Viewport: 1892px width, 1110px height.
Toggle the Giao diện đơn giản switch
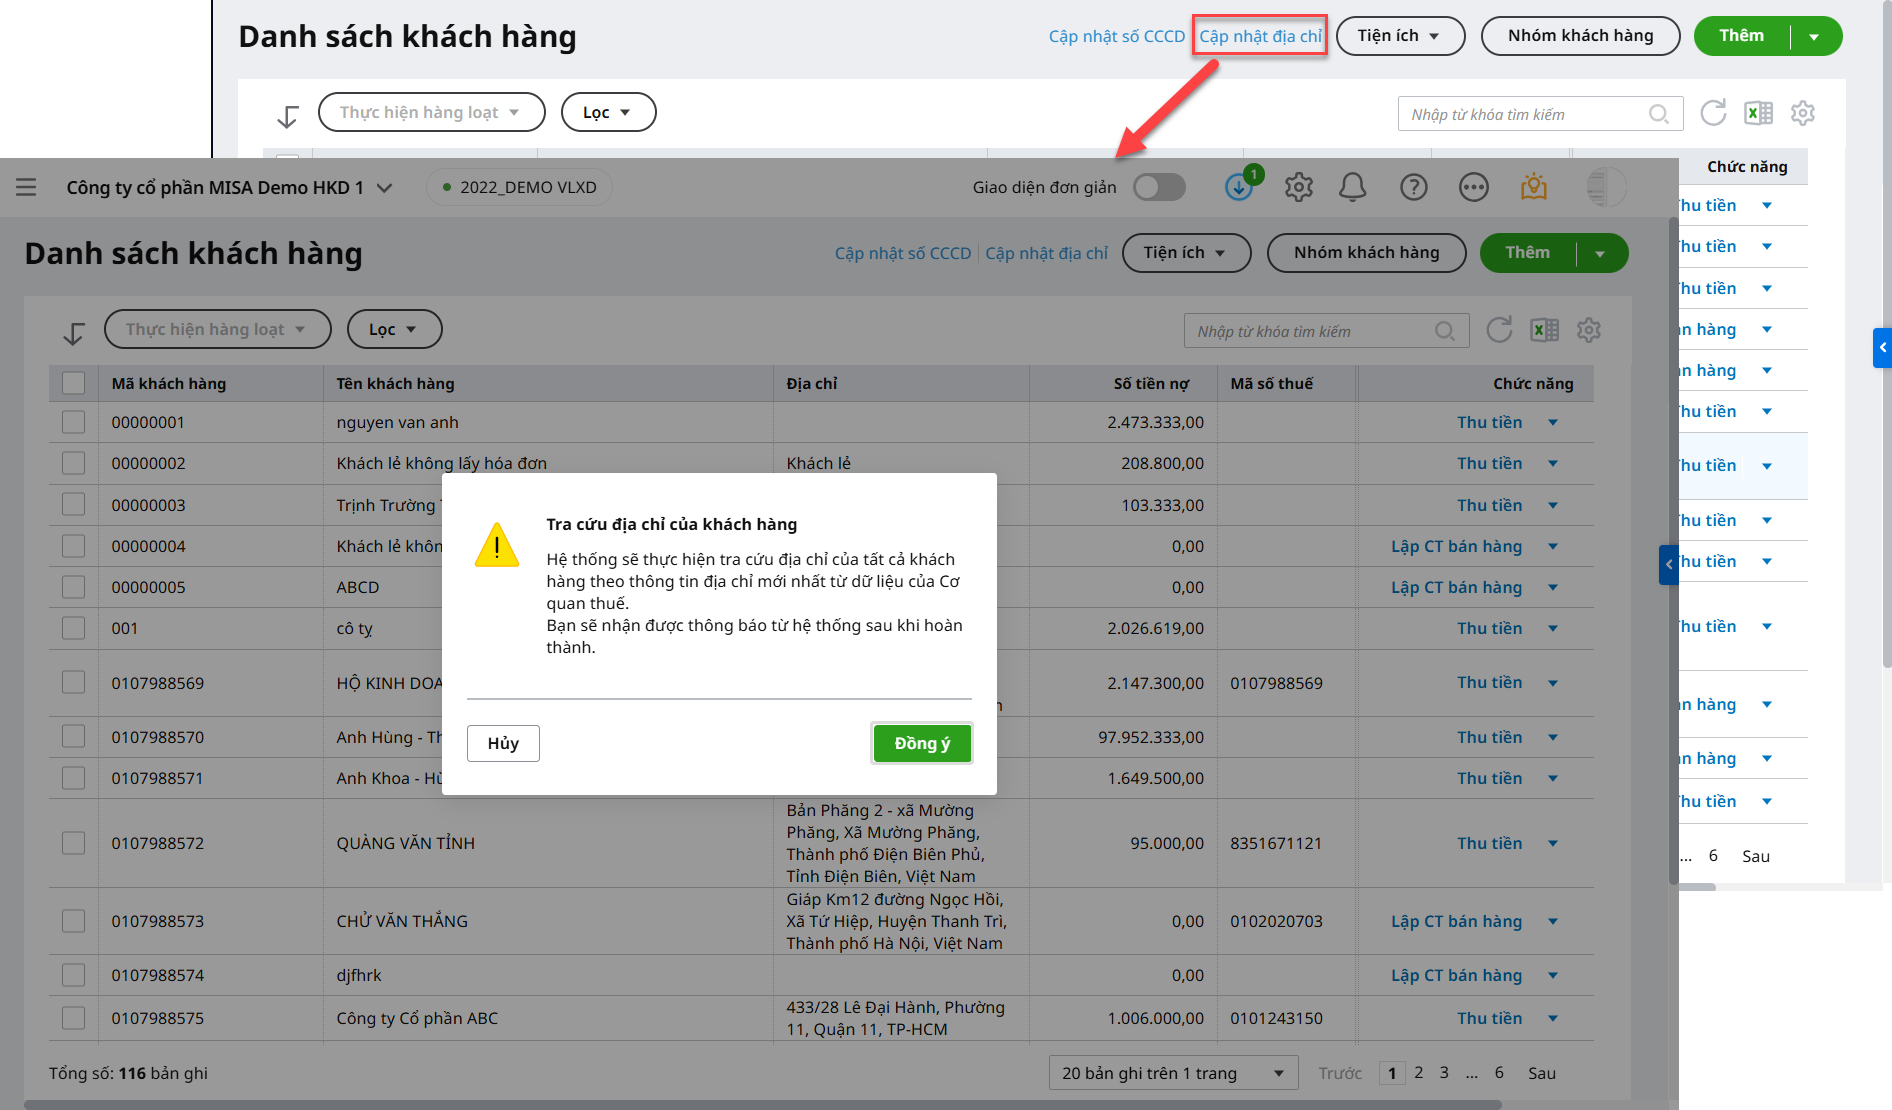point(1159,187)
